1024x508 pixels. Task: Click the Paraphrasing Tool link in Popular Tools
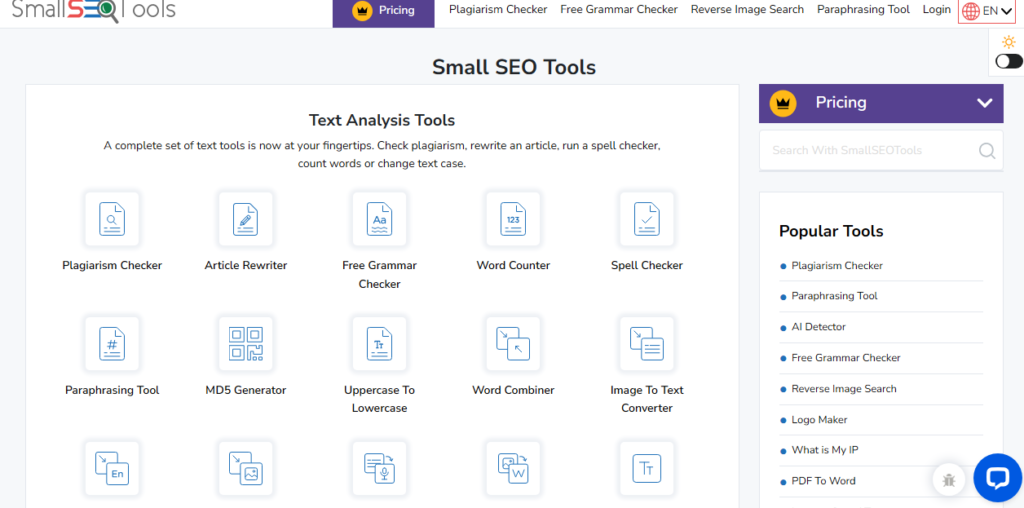pyautogui.click(x=834, y=296)
